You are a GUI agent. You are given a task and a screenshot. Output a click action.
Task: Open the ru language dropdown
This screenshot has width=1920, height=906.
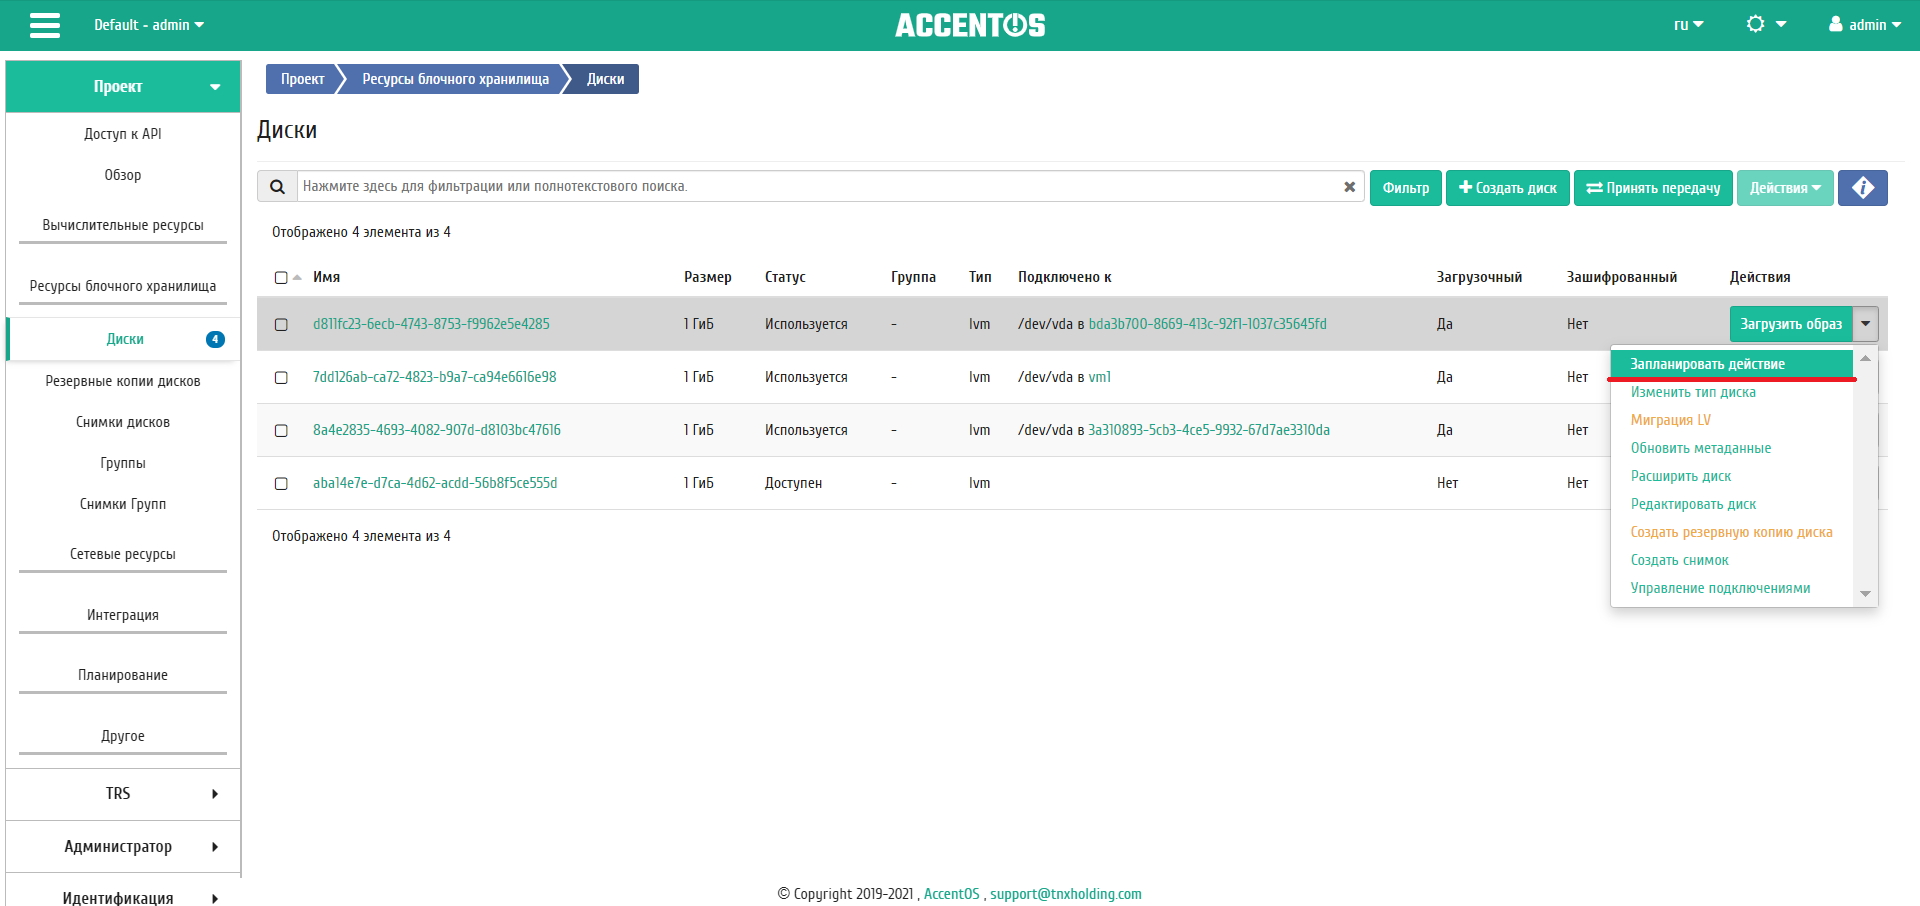coord(1688,25)
